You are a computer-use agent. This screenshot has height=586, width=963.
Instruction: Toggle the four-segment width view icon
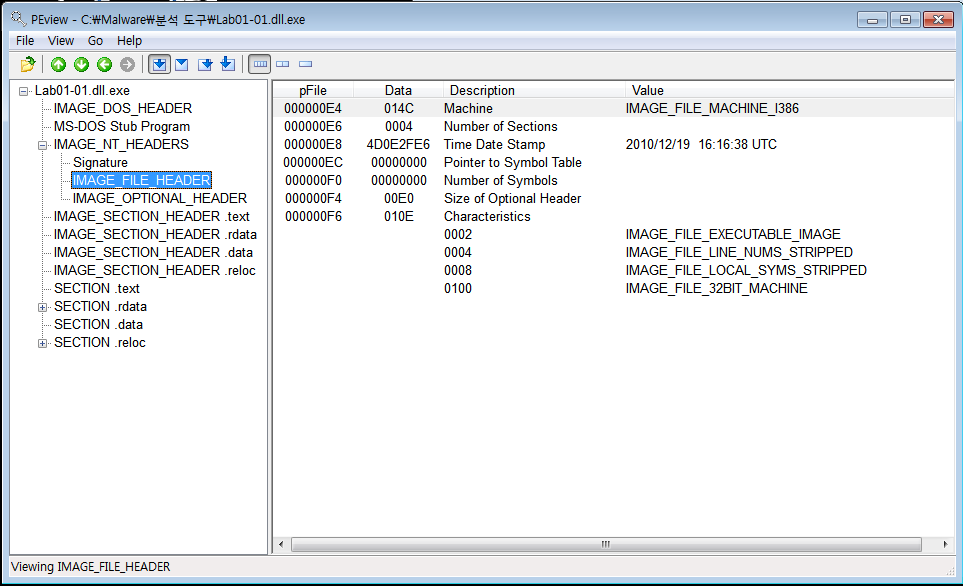coord(260,64)
